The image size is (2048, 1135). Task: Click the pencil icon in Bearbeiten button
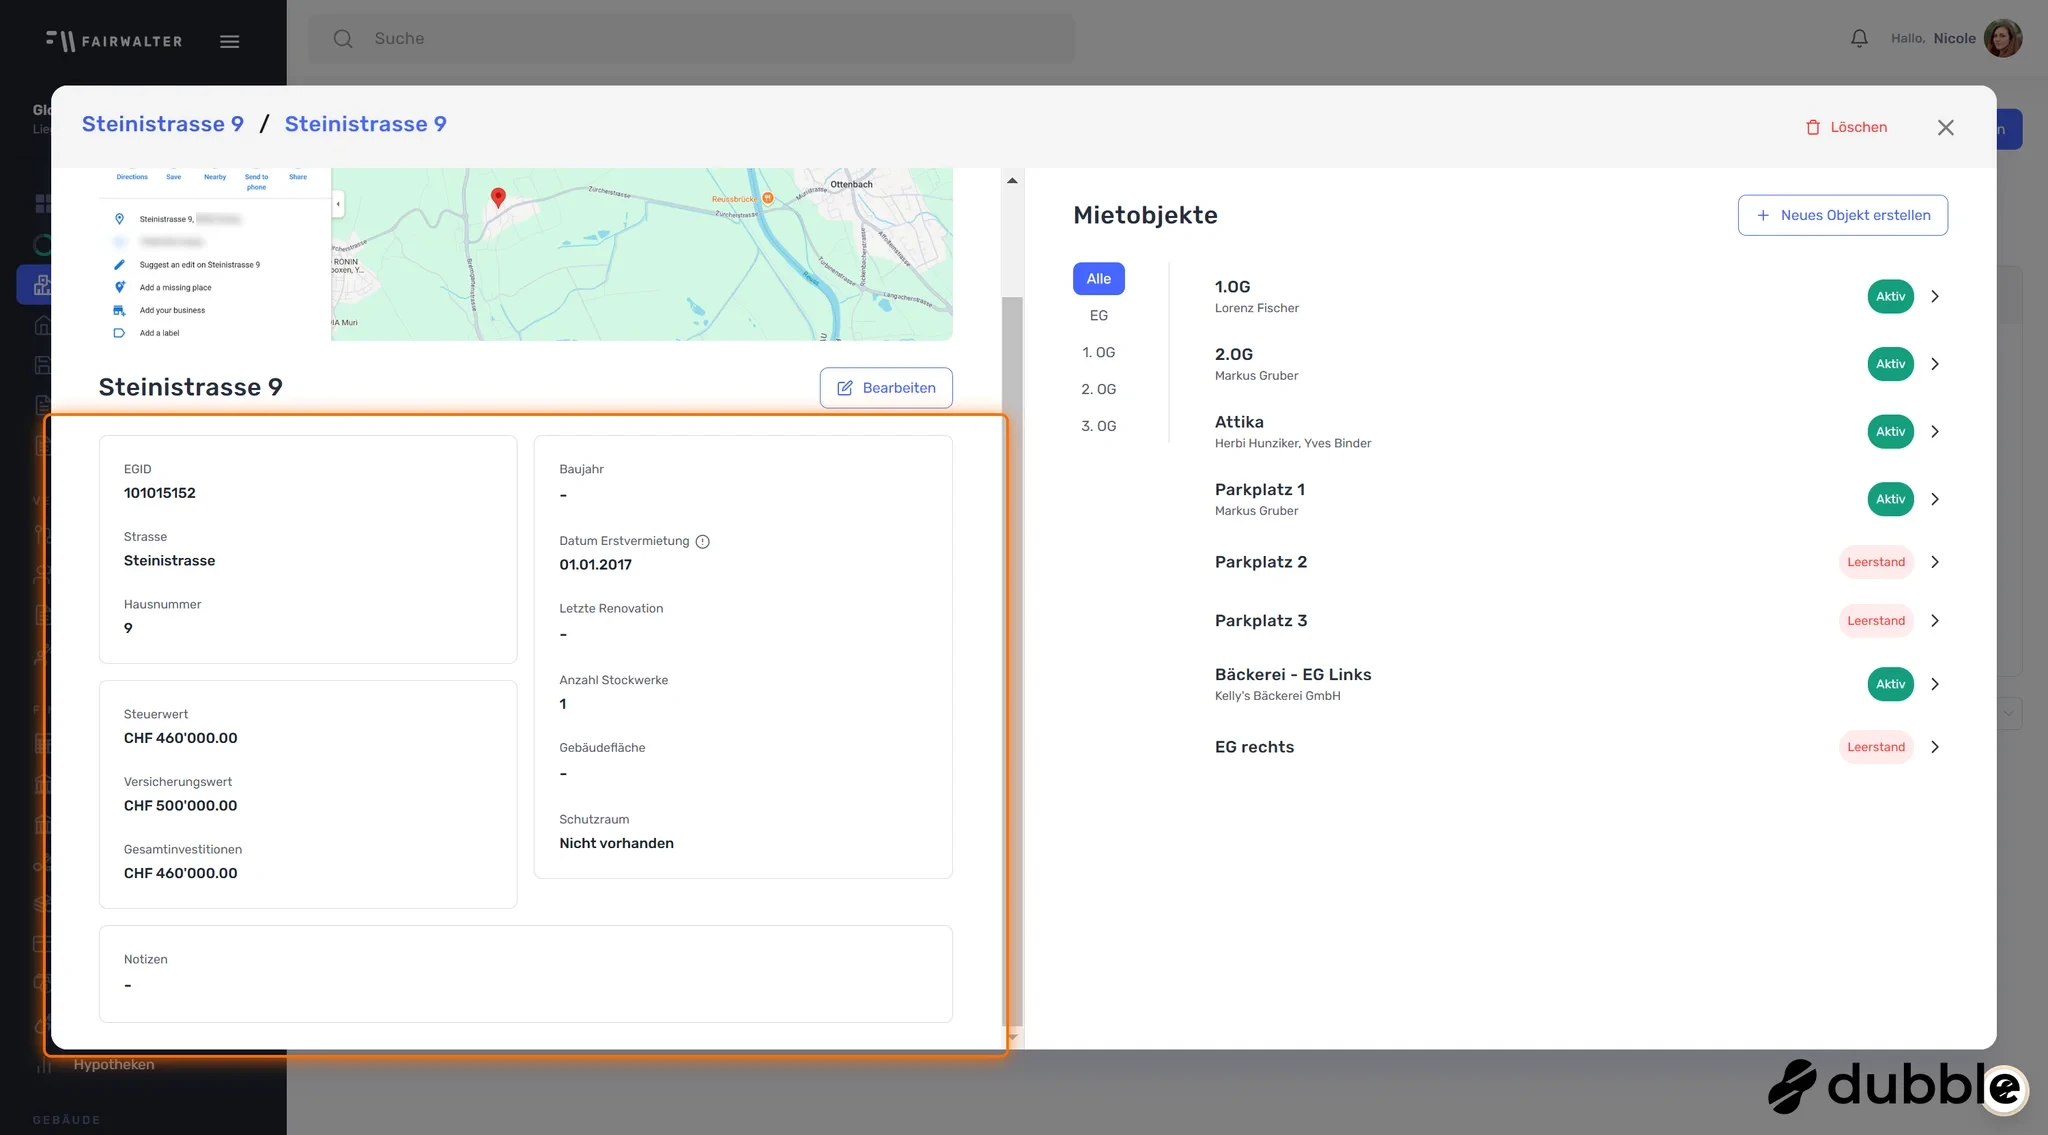845,388
